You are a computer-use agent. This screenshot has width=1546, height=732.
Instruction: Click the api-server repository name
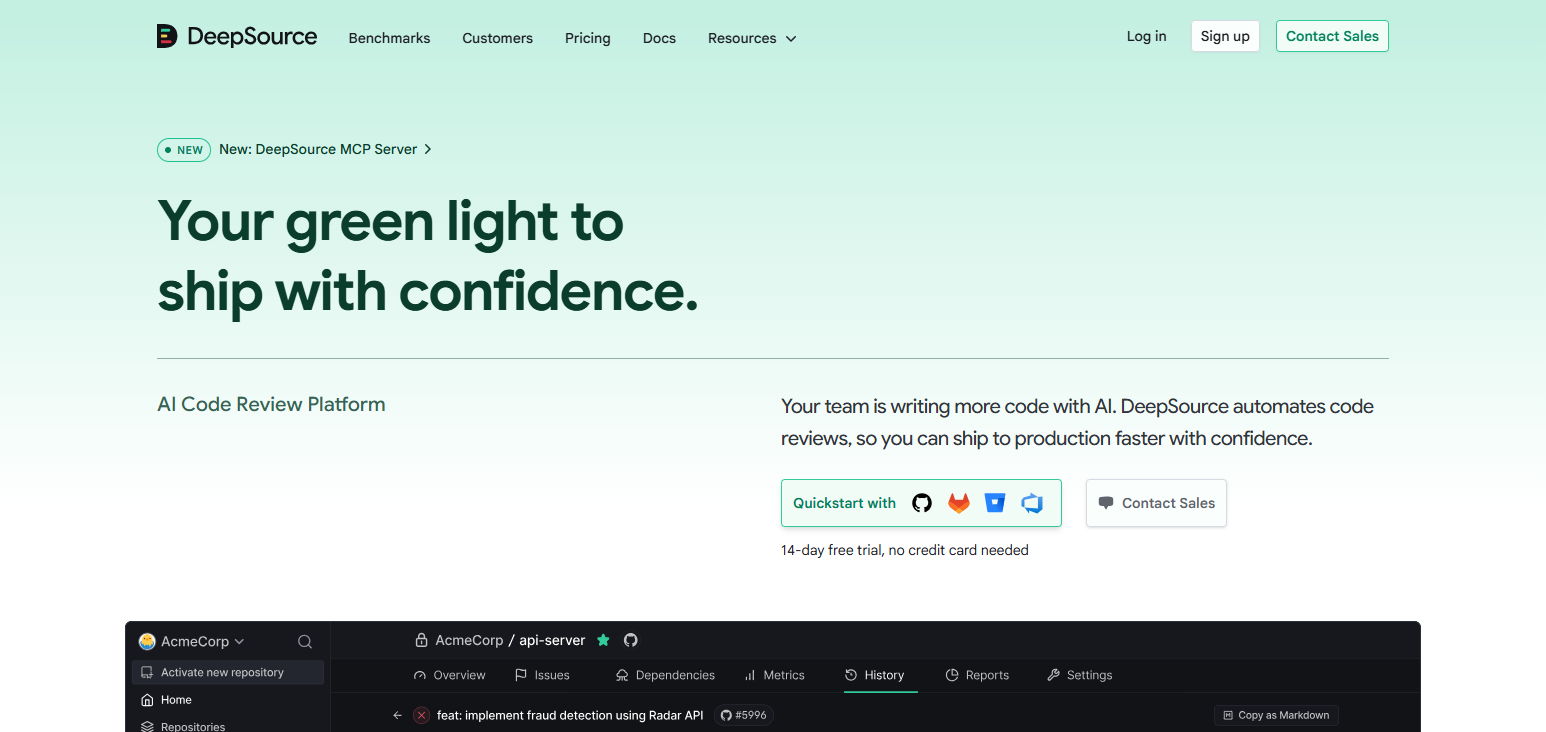(x=552, y=640)
